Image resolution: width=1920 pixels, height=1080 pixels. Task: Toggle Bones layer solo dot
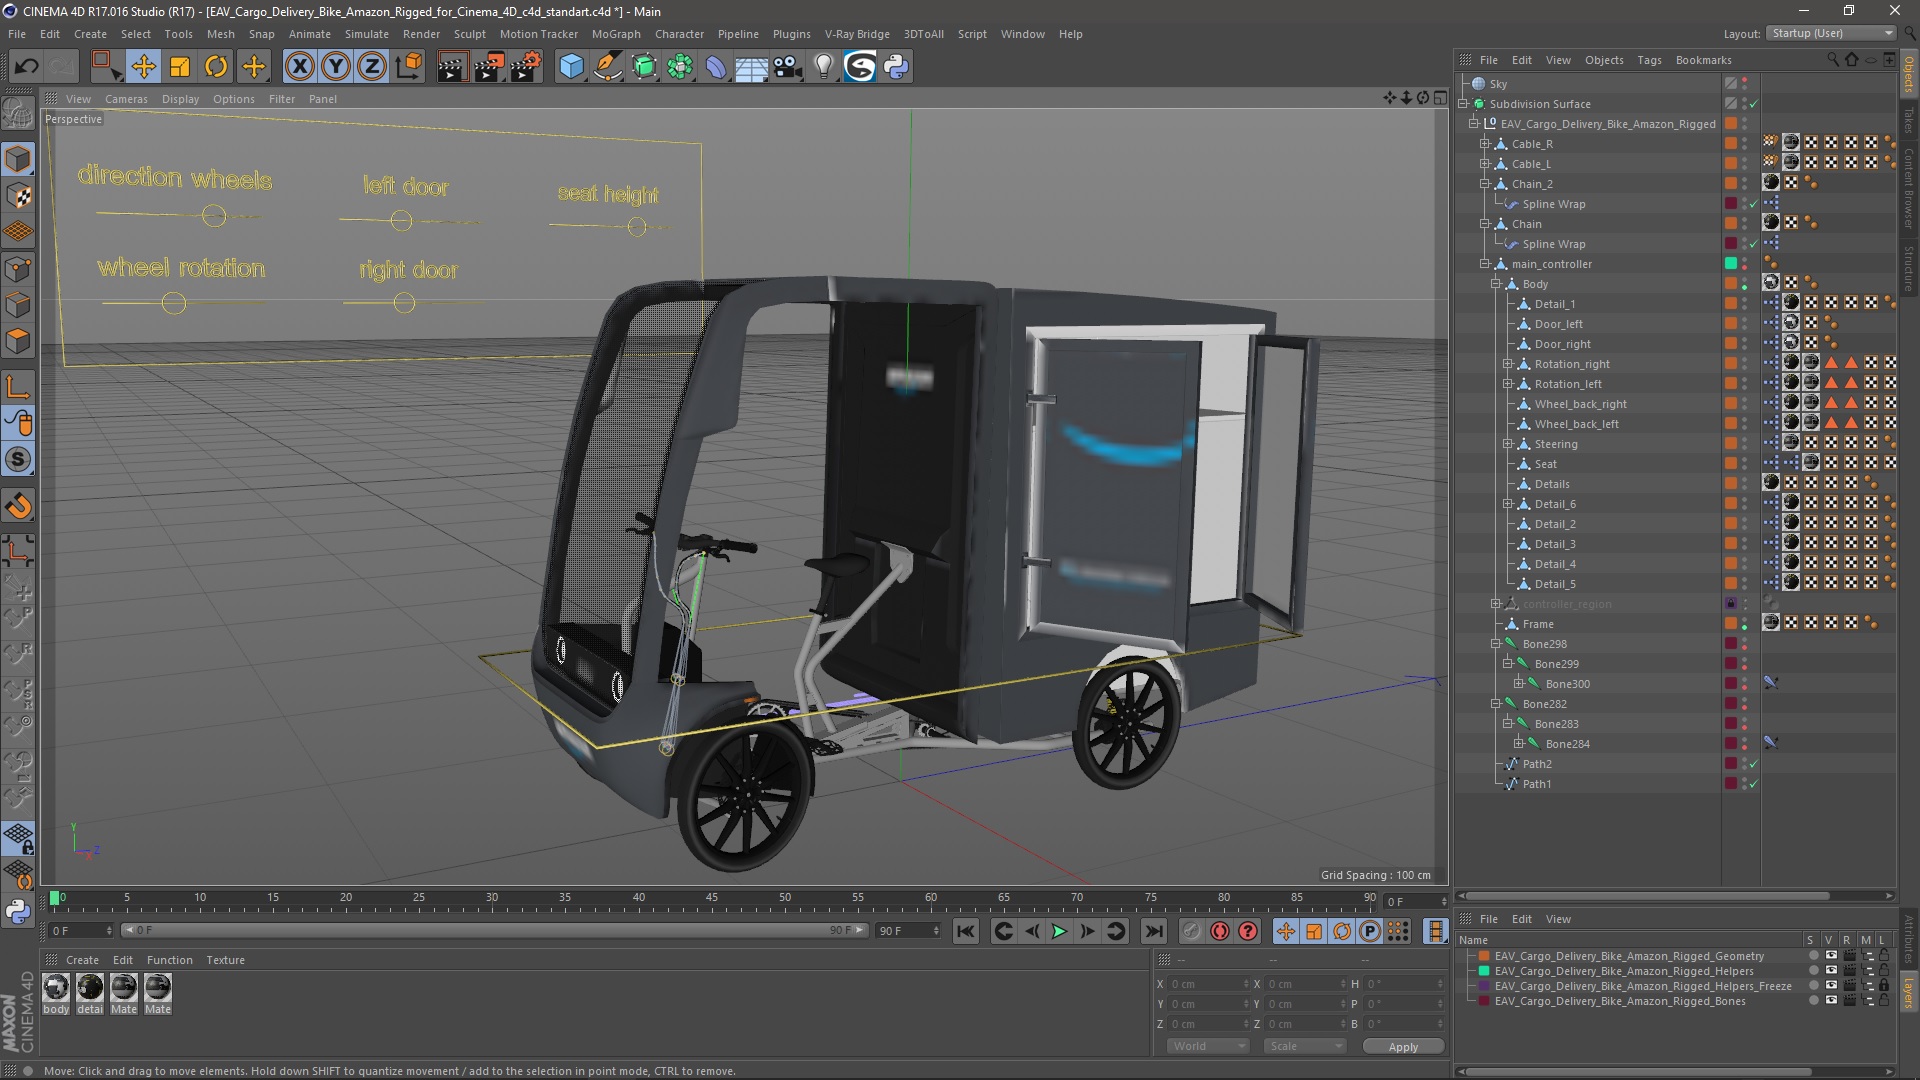tap(1813, 1001)
